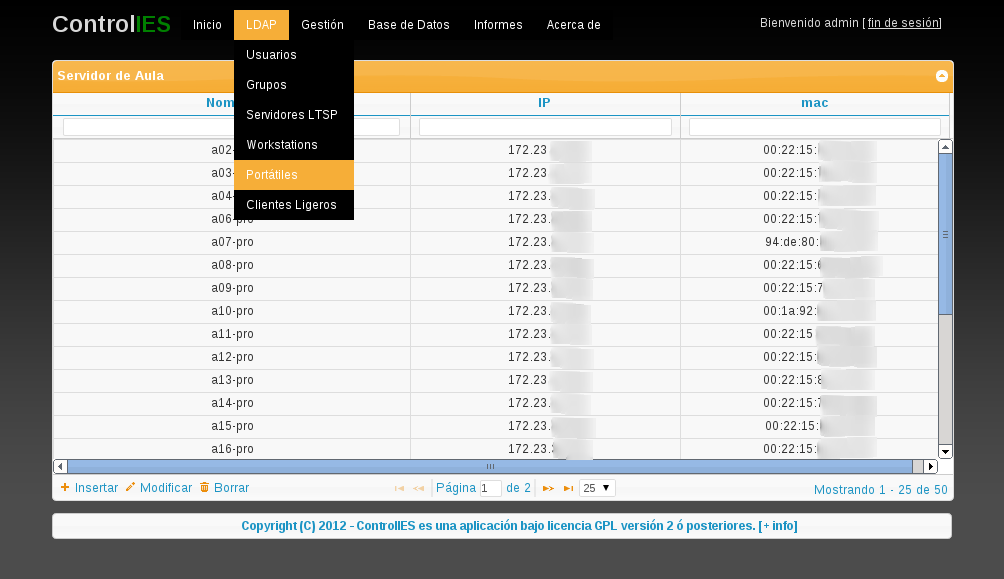Click the Borrar trash icon
The height and width of the screenshot is (579, 1004).
[x=204, y=487]
